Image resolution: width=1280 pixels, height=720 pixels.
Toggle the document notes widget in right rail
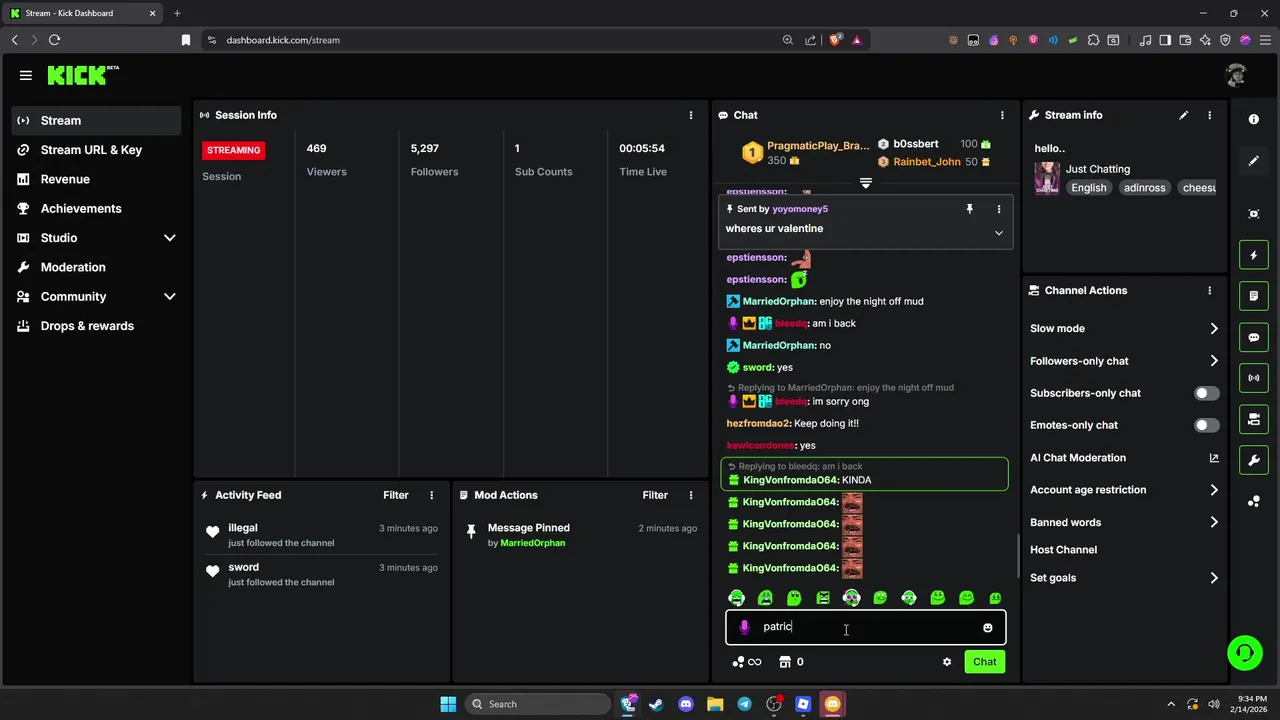[1254, 296]
